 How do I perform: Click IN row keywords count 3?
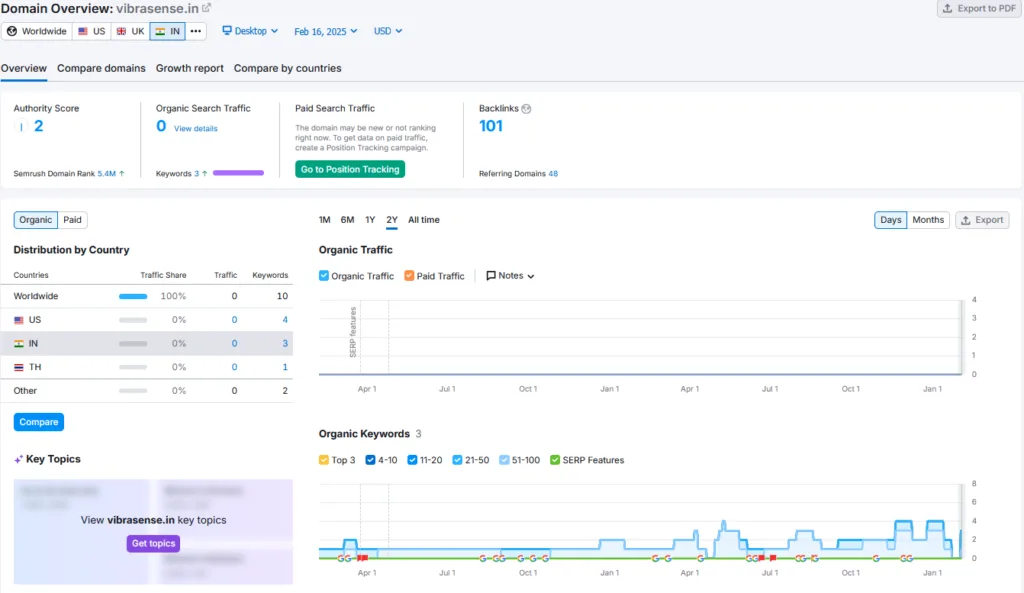[x=285, y=344]
